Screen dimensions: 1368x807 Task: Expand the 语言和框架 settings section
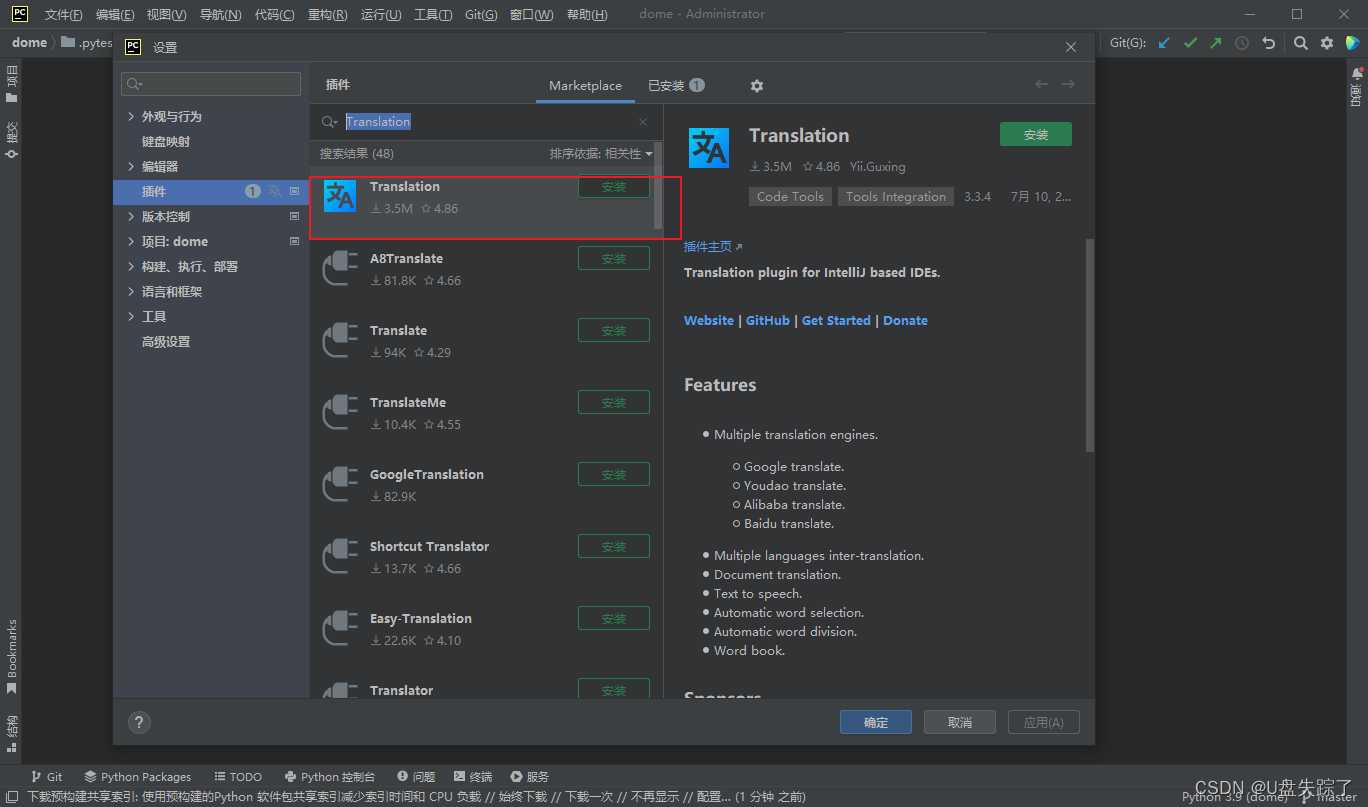(x=131, y=292)
